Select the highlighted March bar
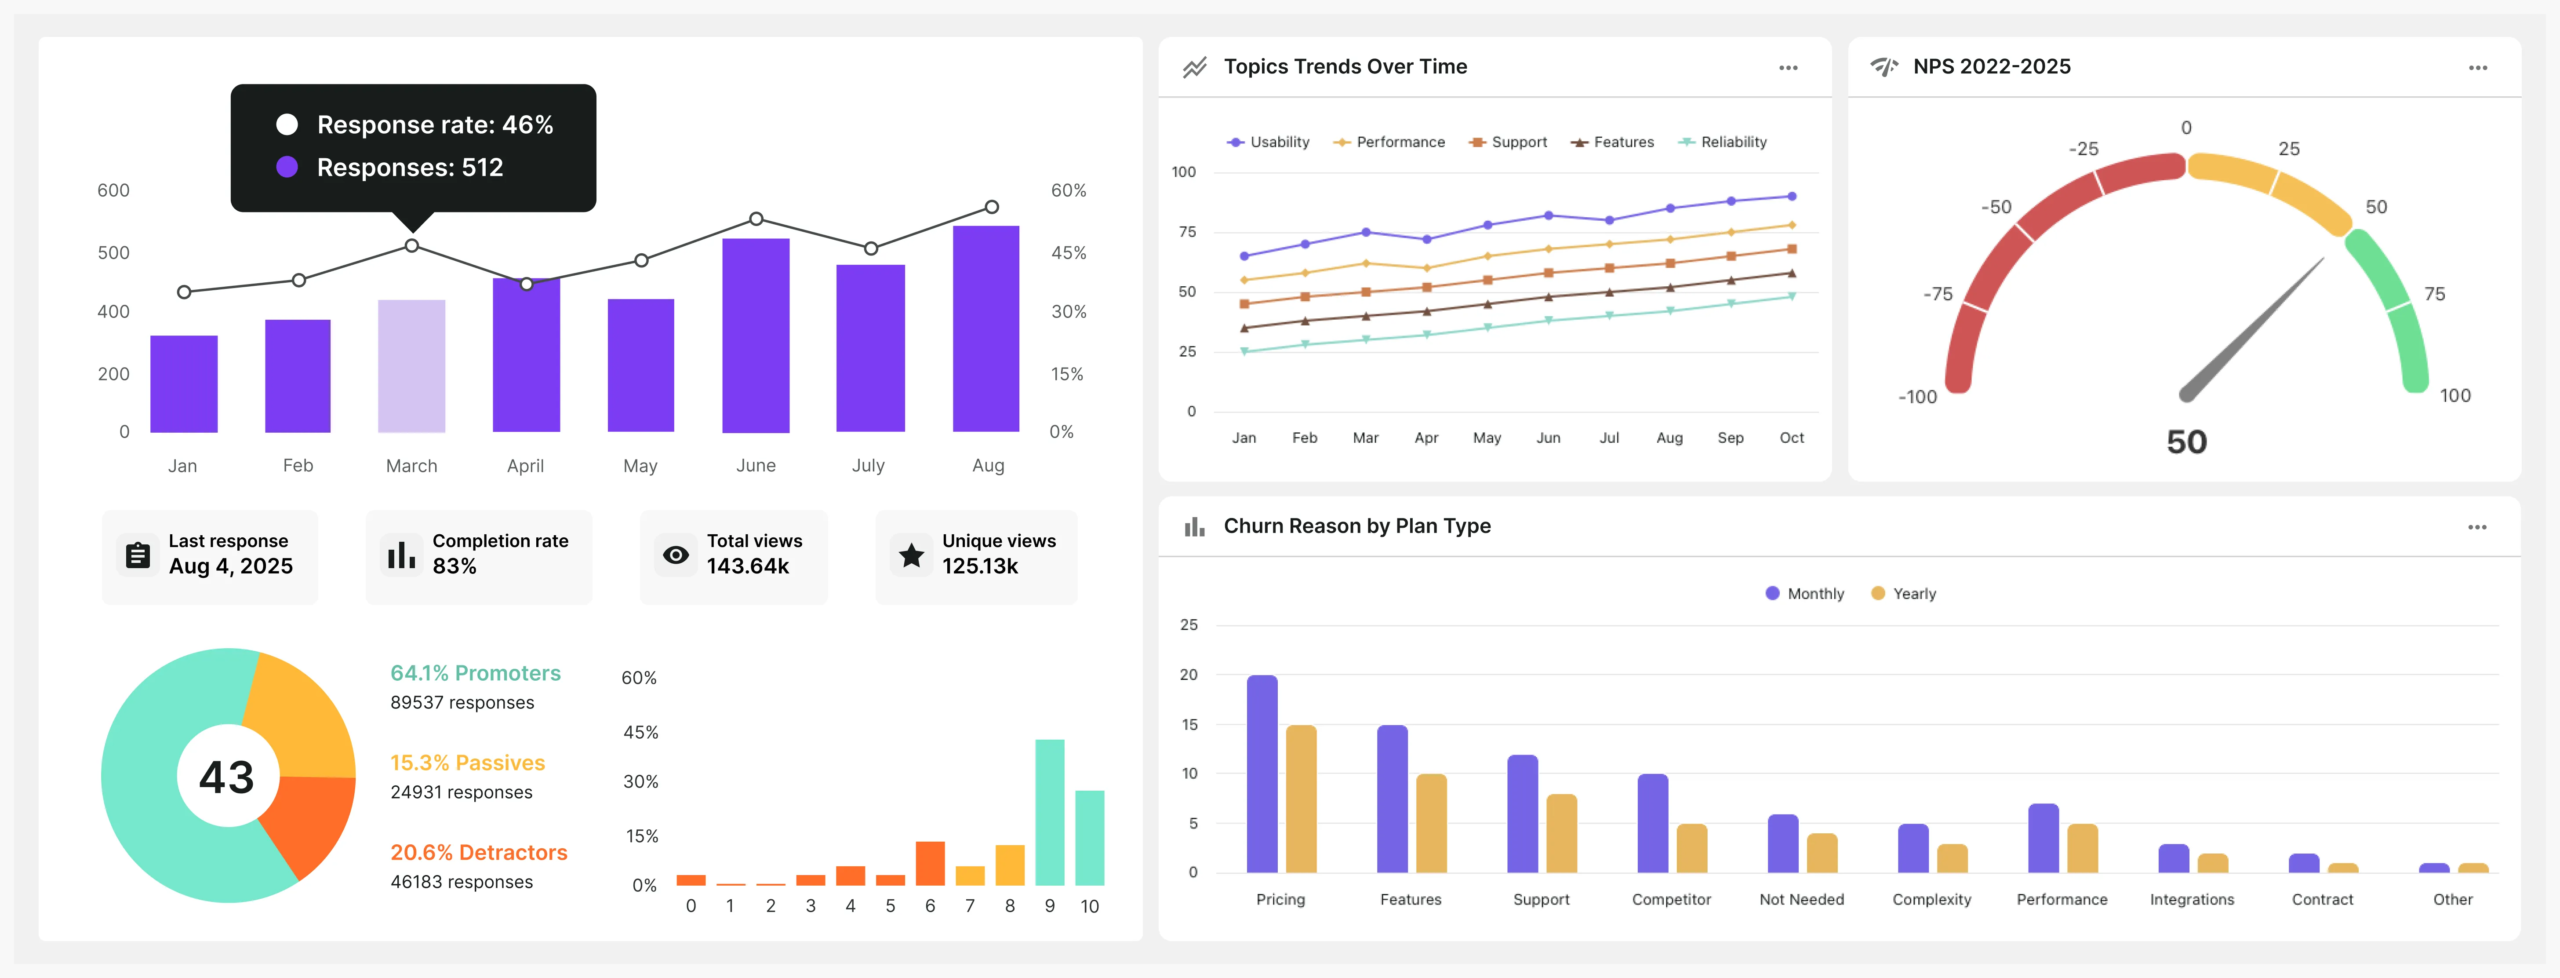Viewport: 2560px width, 978px height. point(411,365)
